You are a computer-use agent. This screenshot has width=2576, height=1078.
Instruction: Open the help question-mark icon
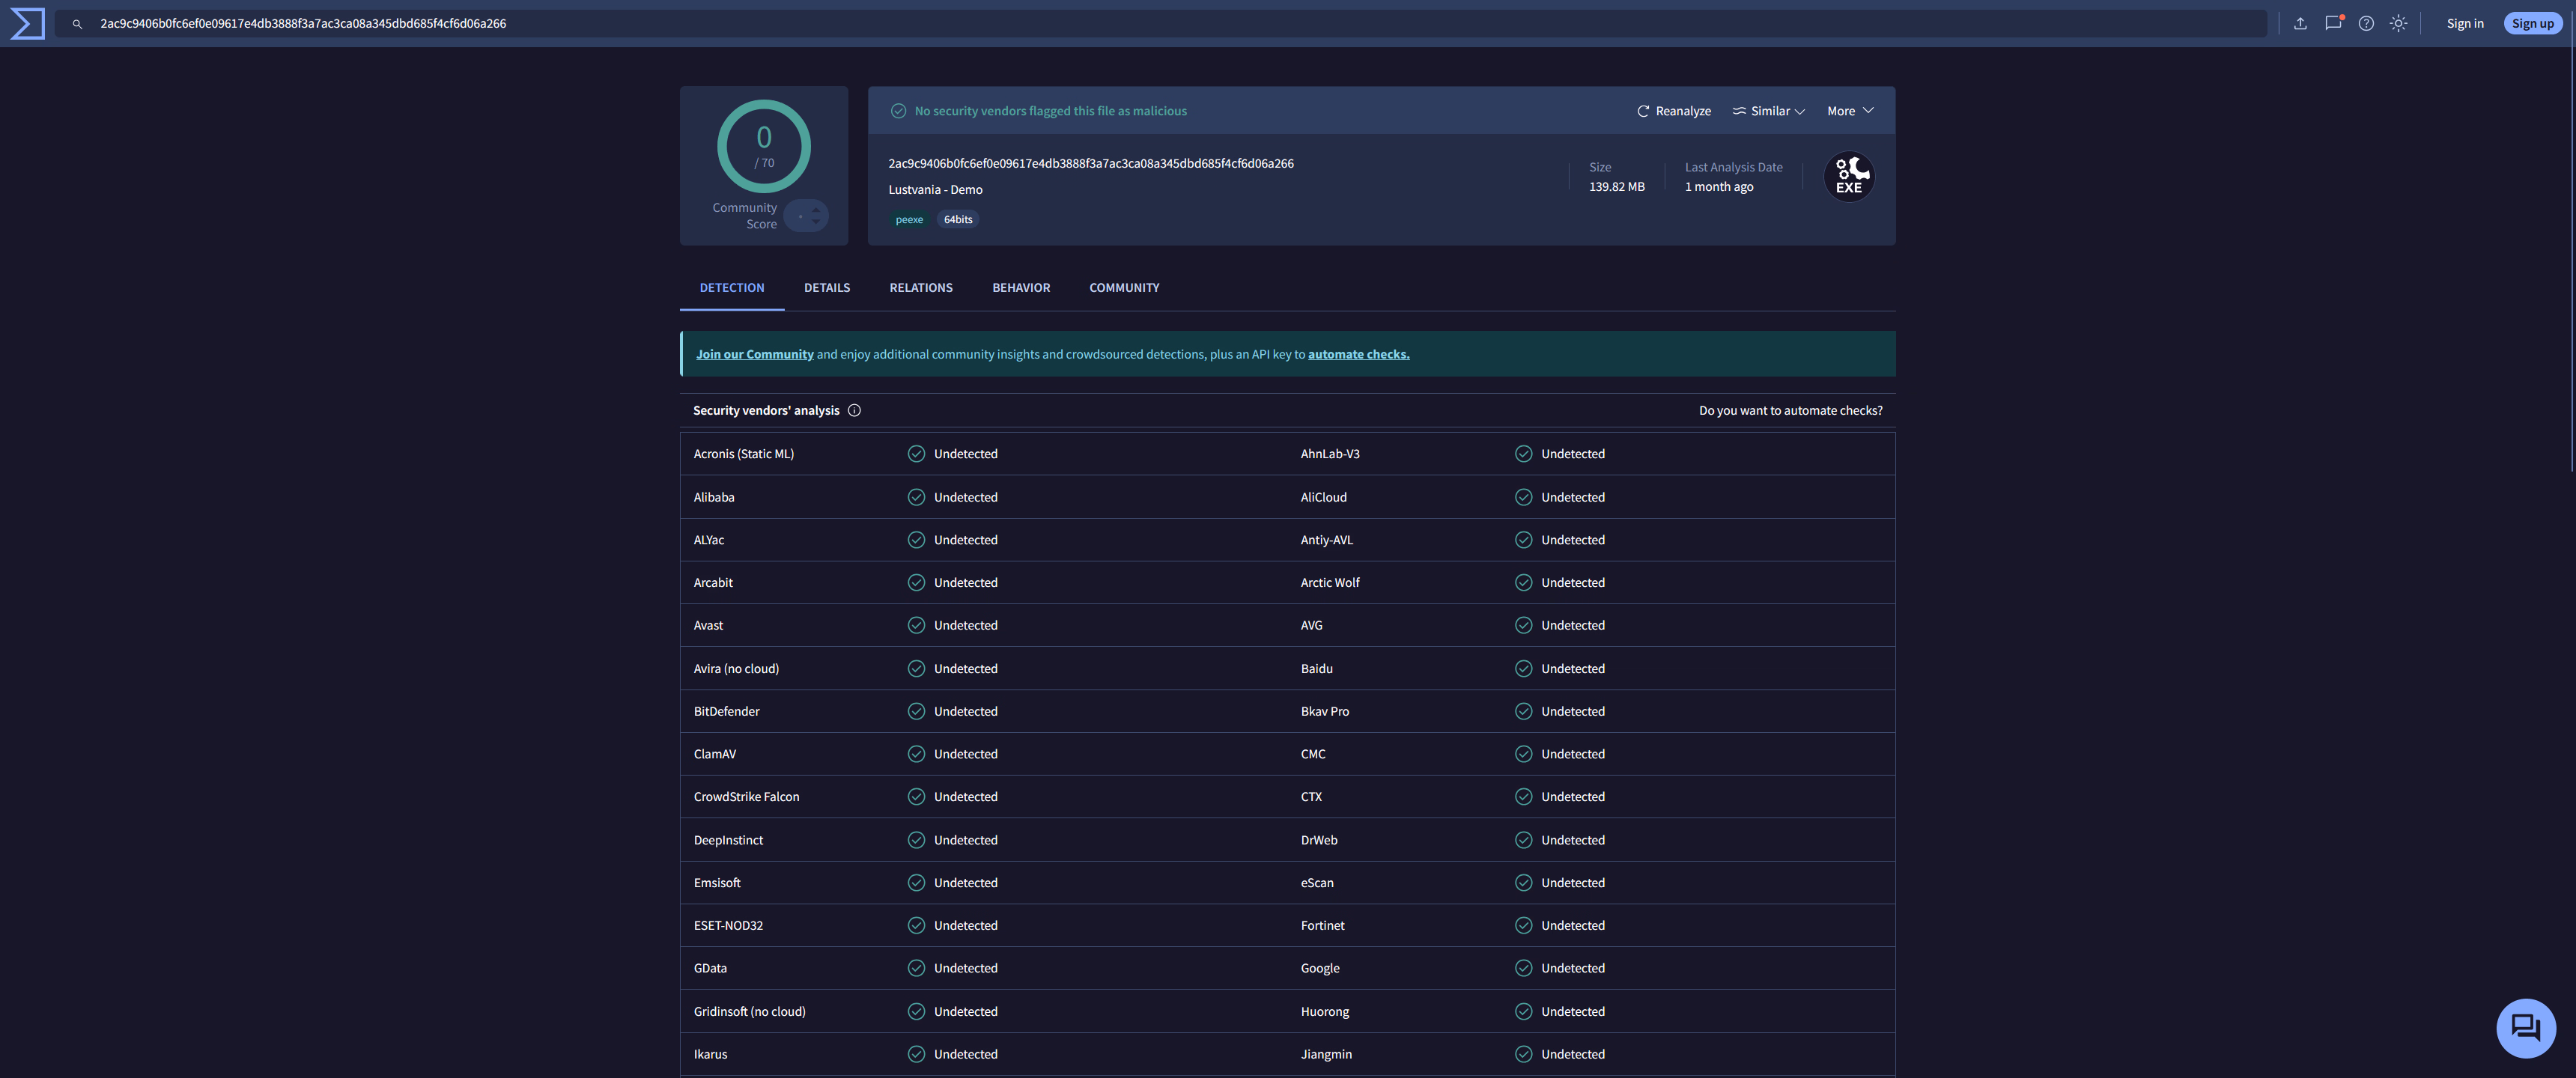[x=2366, y=23]
